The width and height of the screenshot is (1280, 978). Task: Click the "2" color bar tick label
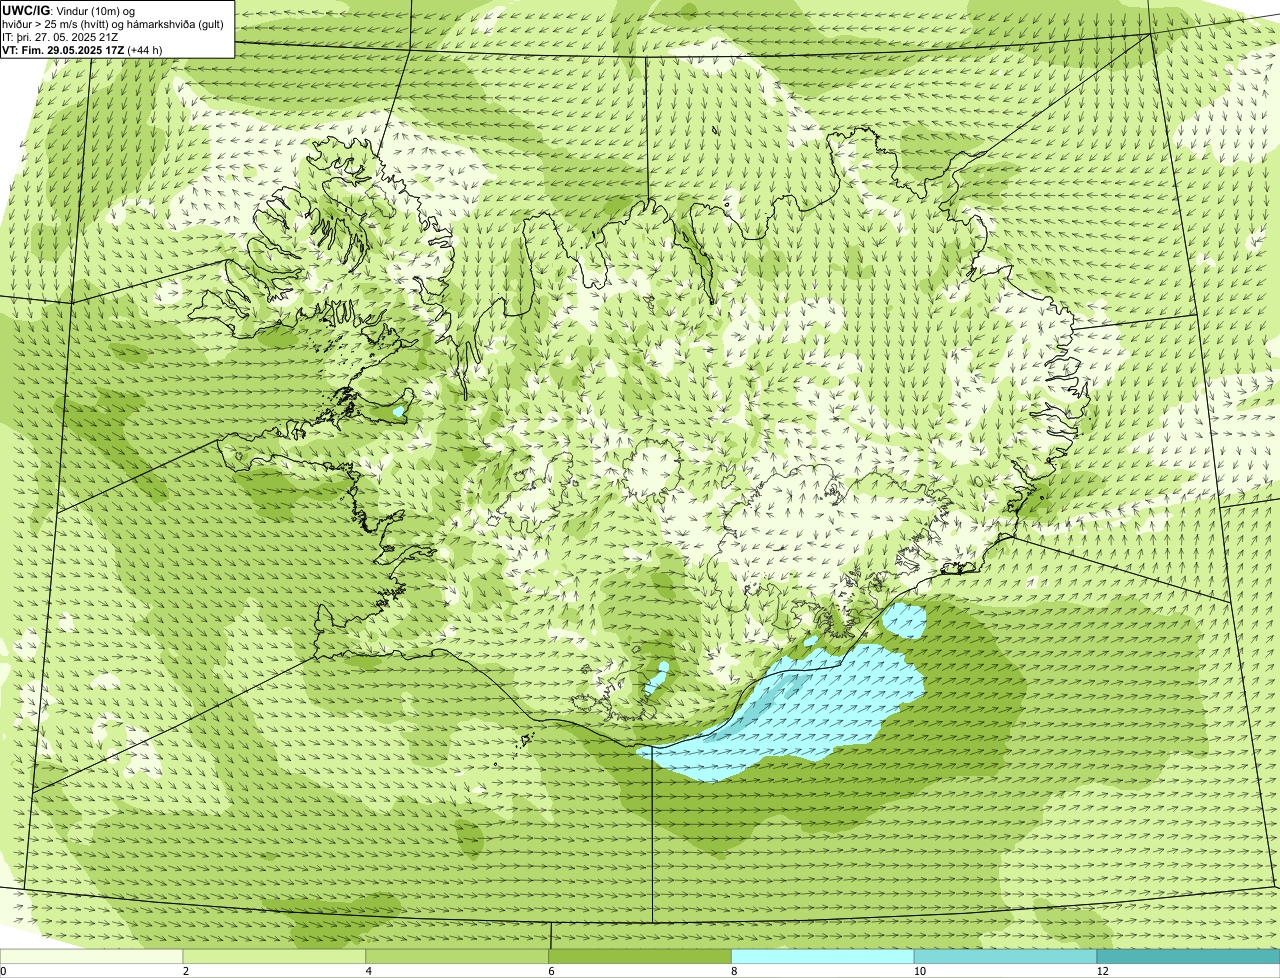coord(186,971)
